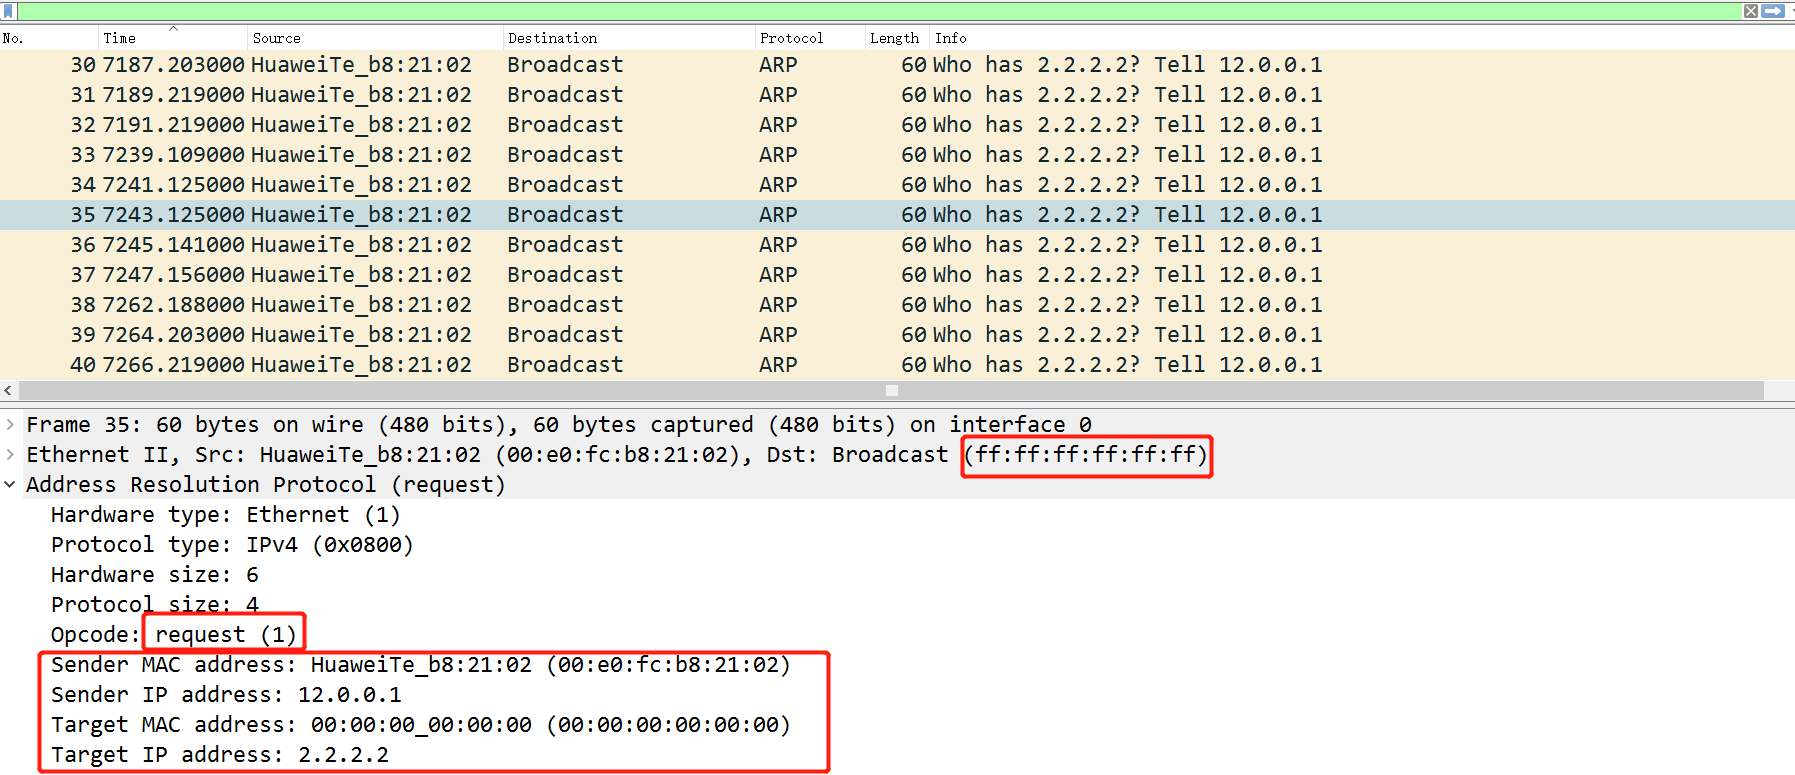Viewport: 1795px width, 775px height.
Task: Select highlighted packet 35 at 7243.125000
Action: [x=897, y=215]
